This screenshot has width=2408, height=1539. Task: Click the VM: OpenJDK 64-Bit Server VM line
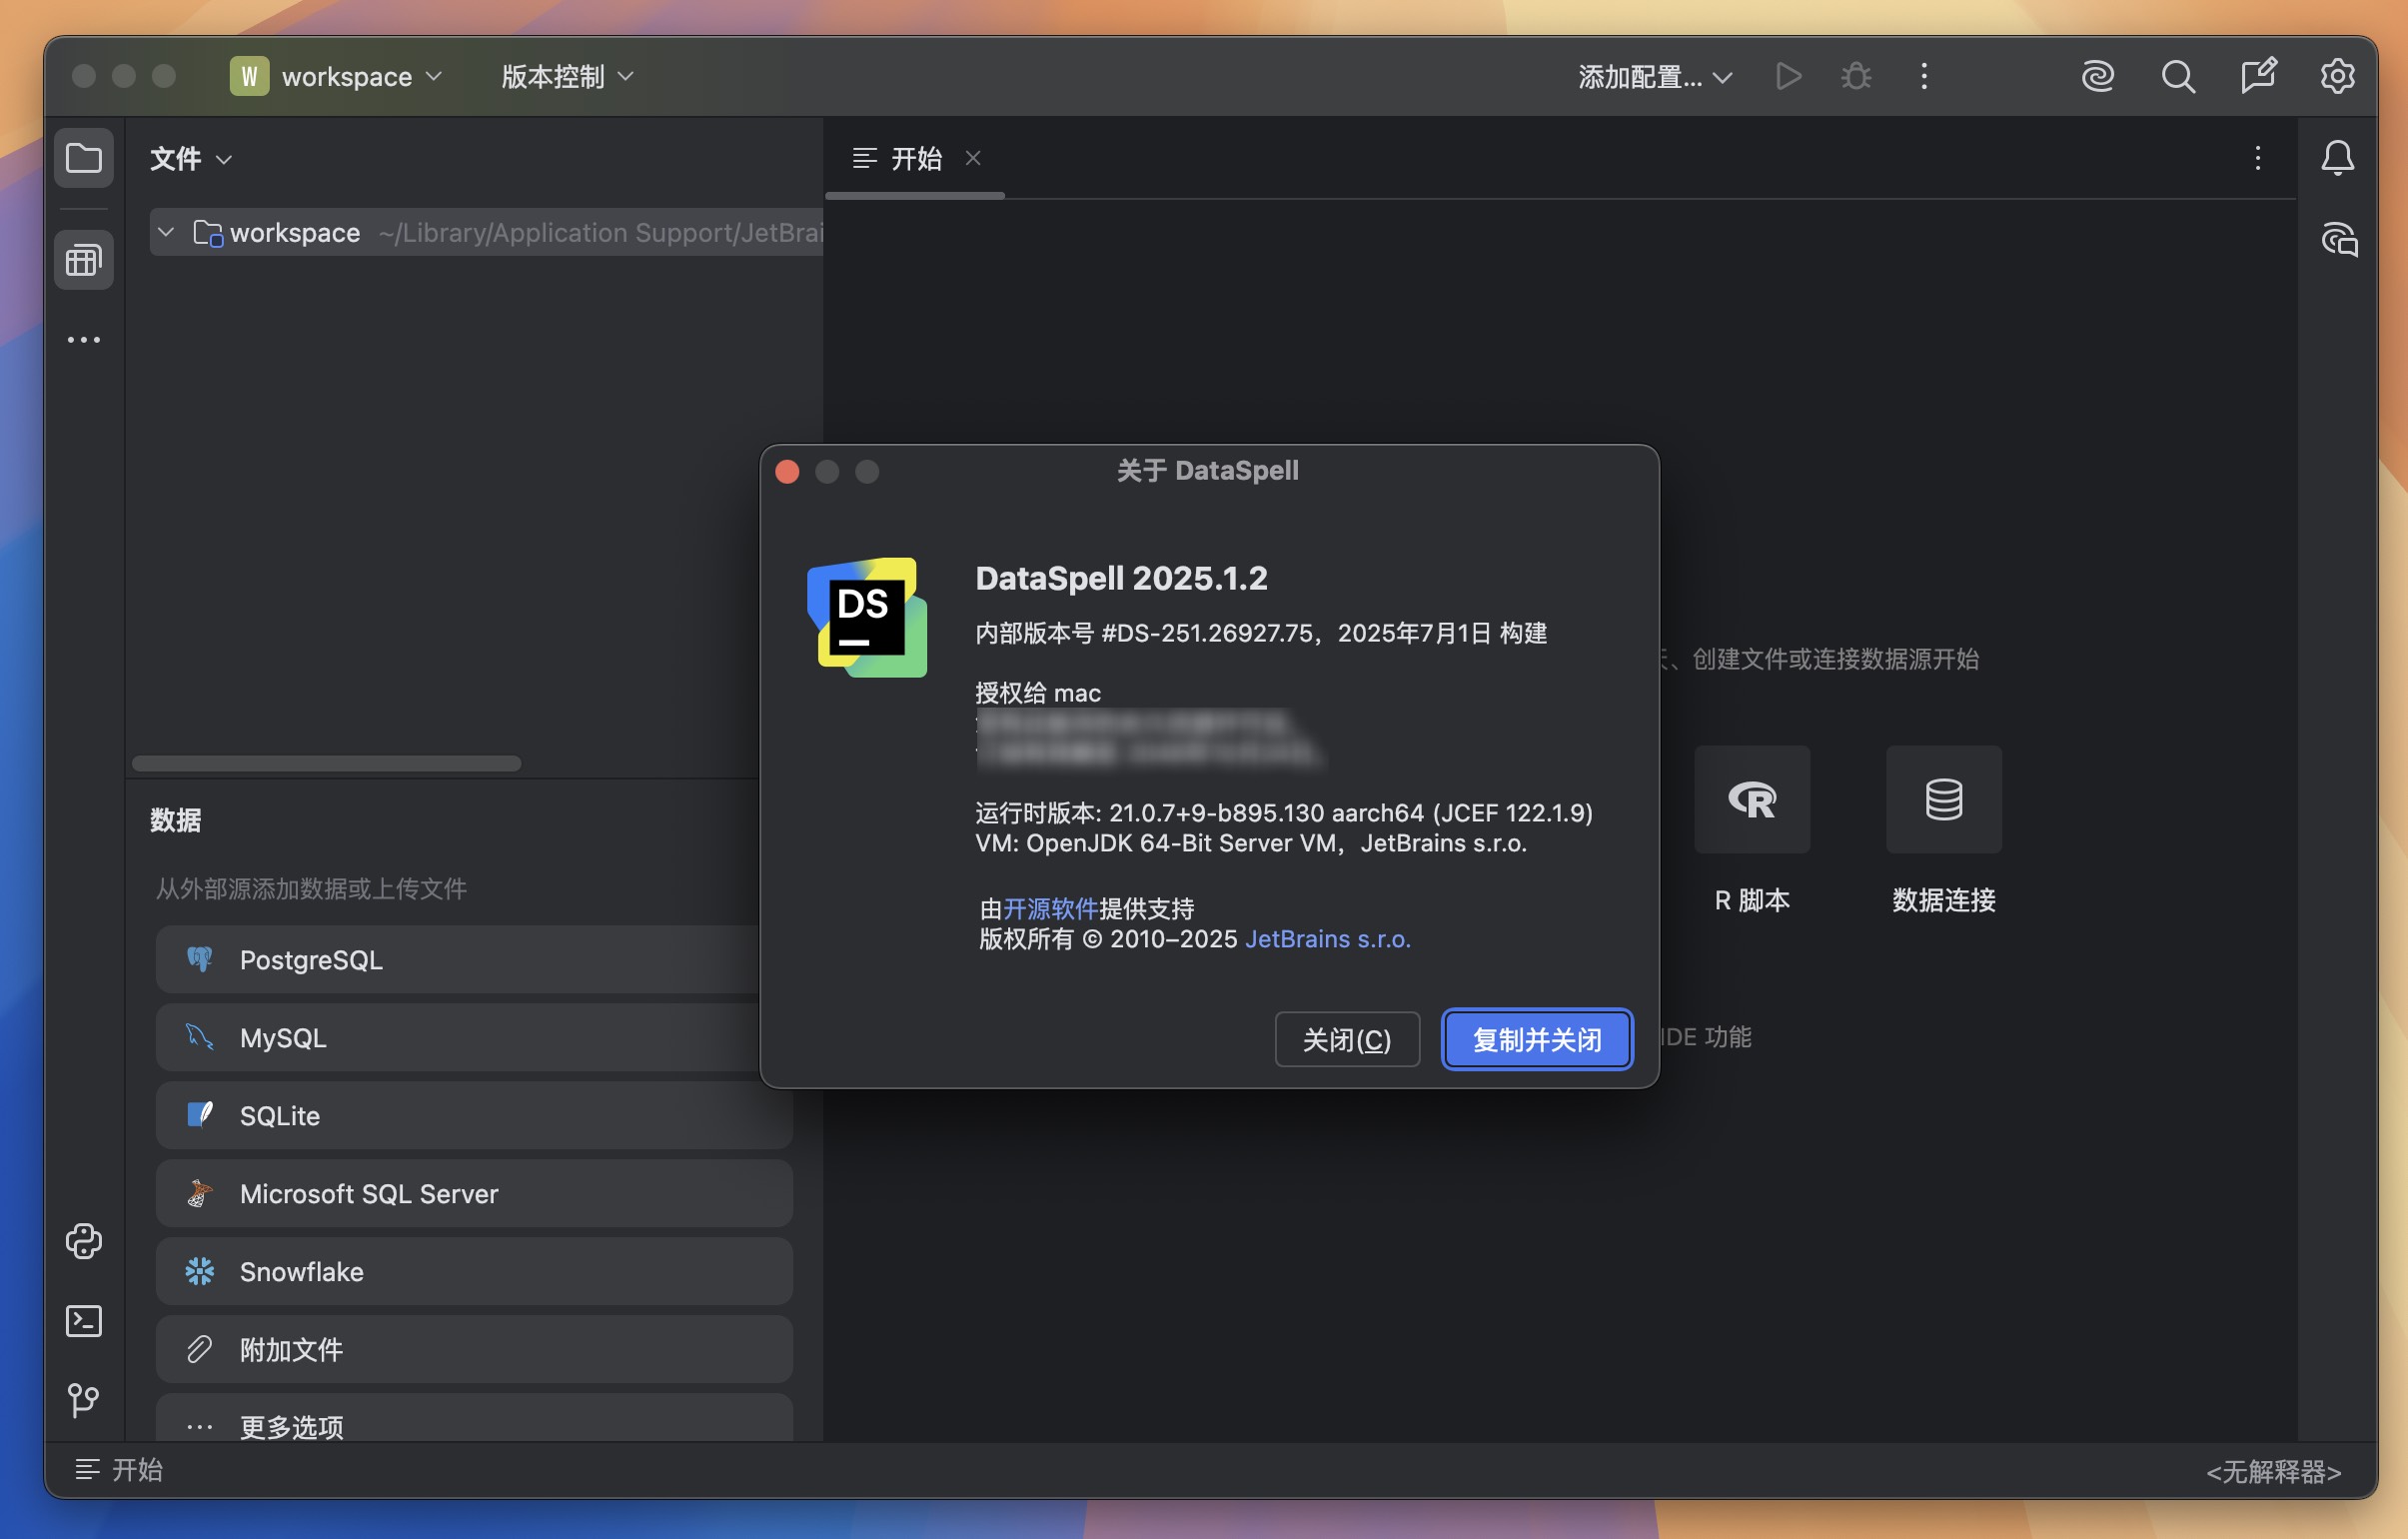point(1251,843)
